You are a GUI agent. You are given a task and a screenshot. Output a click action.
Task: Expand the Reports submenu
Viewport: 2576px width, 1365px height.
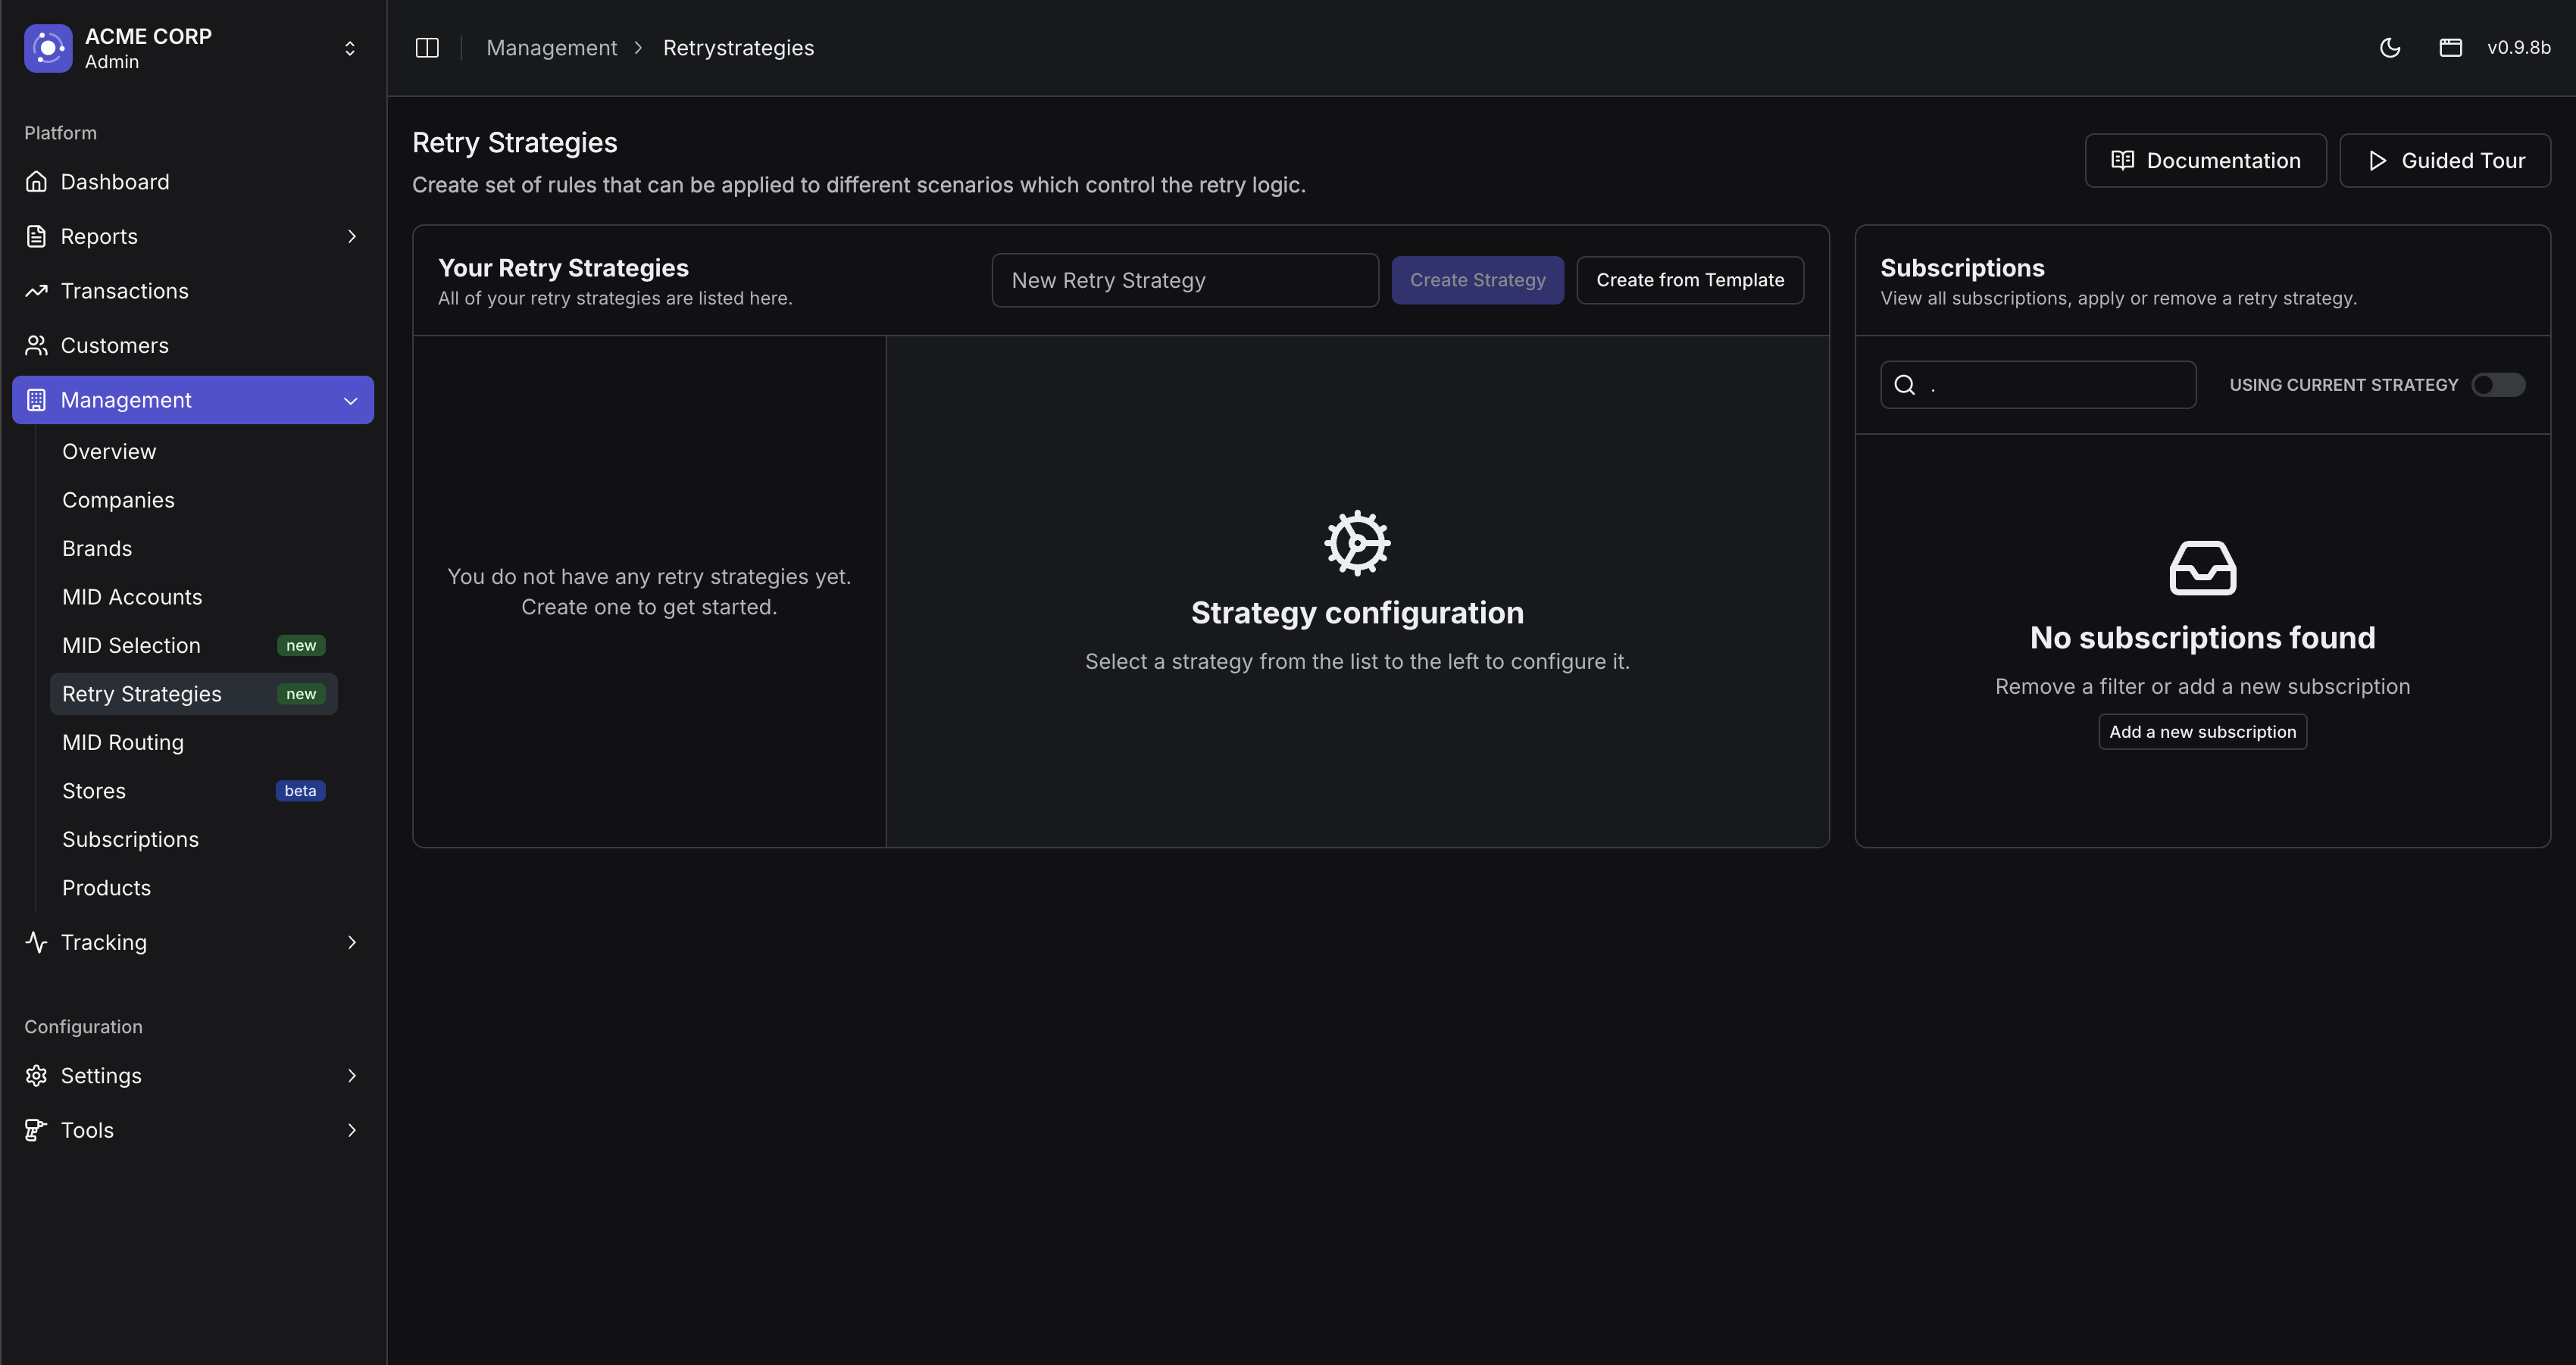point(351,236)
